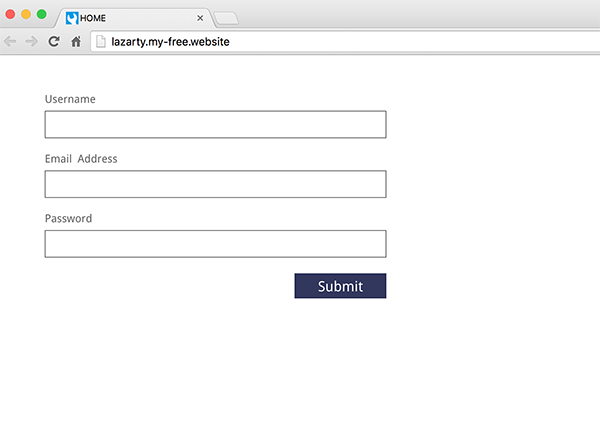Select the HOME tab title

93,18
